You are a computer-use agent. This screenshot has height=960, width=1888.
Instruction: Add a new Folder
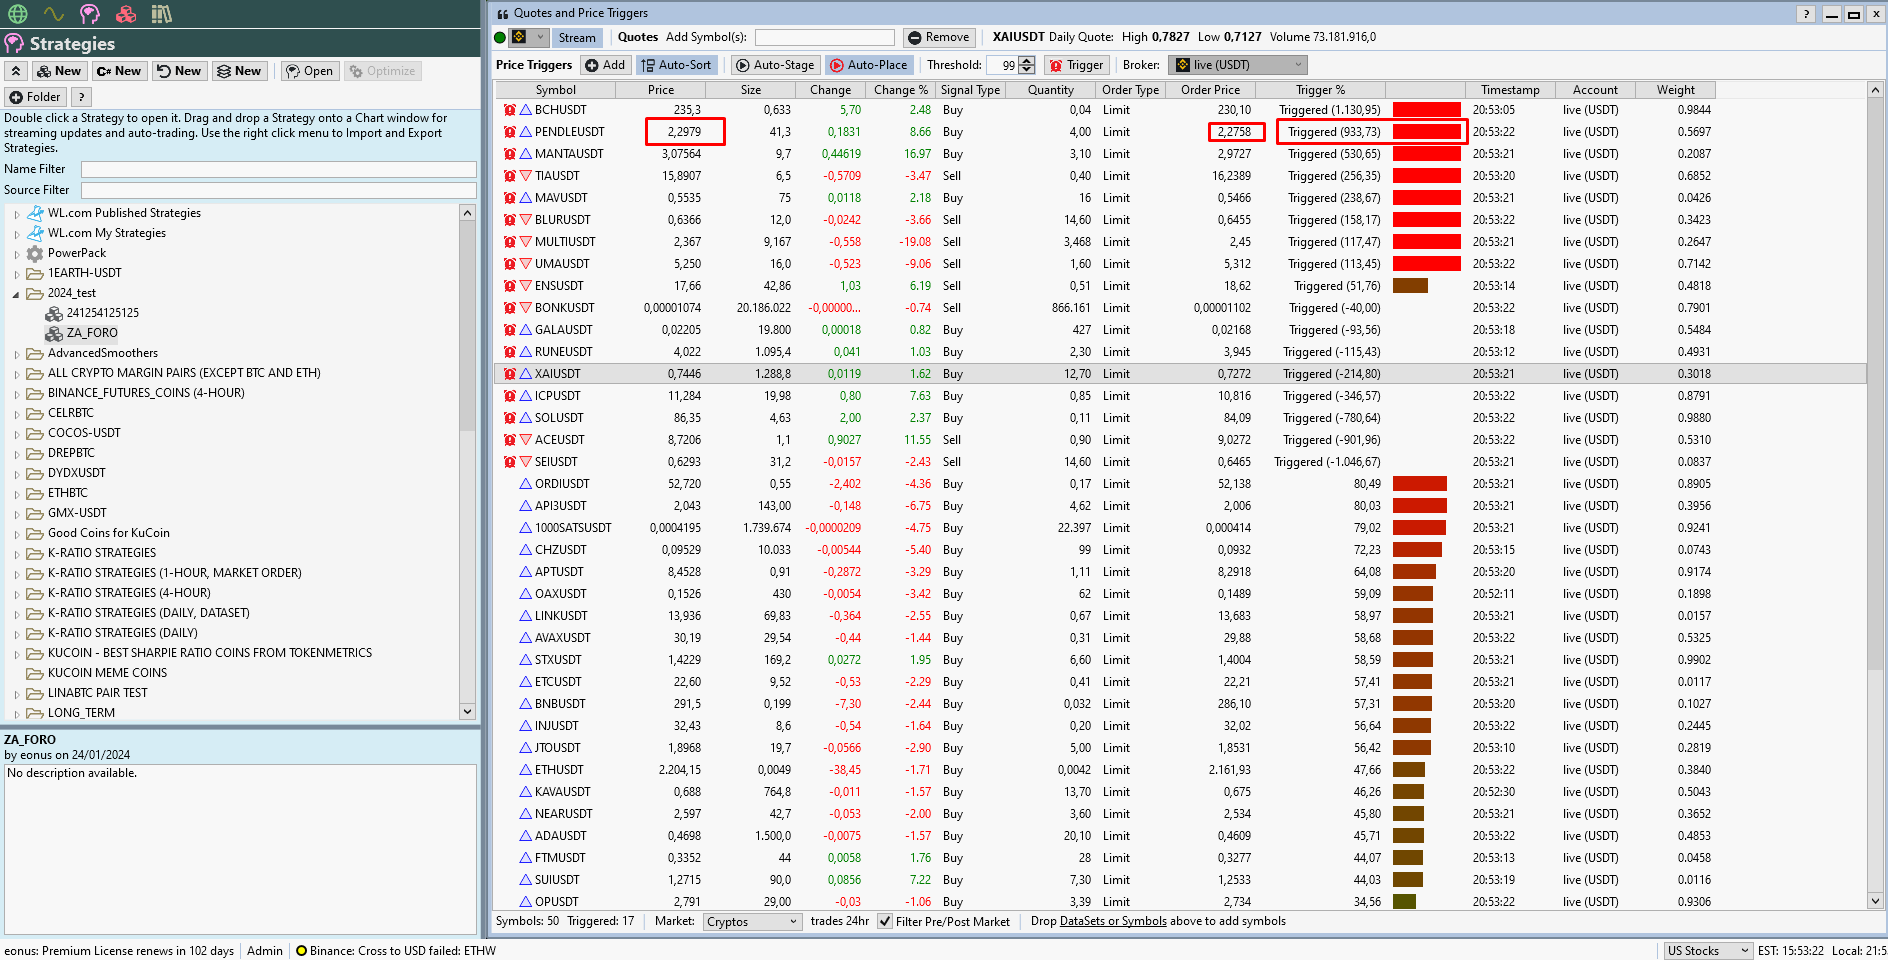click(x=35, y=97)
